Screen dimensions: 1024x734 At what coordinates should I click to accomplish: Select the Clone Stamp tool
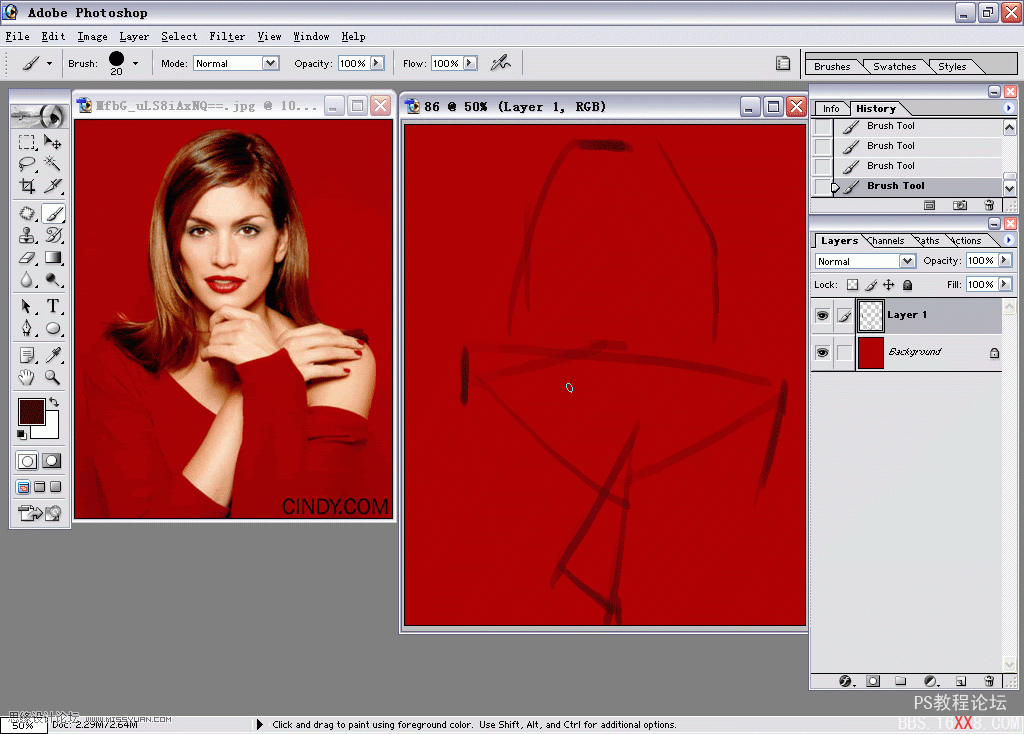(x=27, y=235)
